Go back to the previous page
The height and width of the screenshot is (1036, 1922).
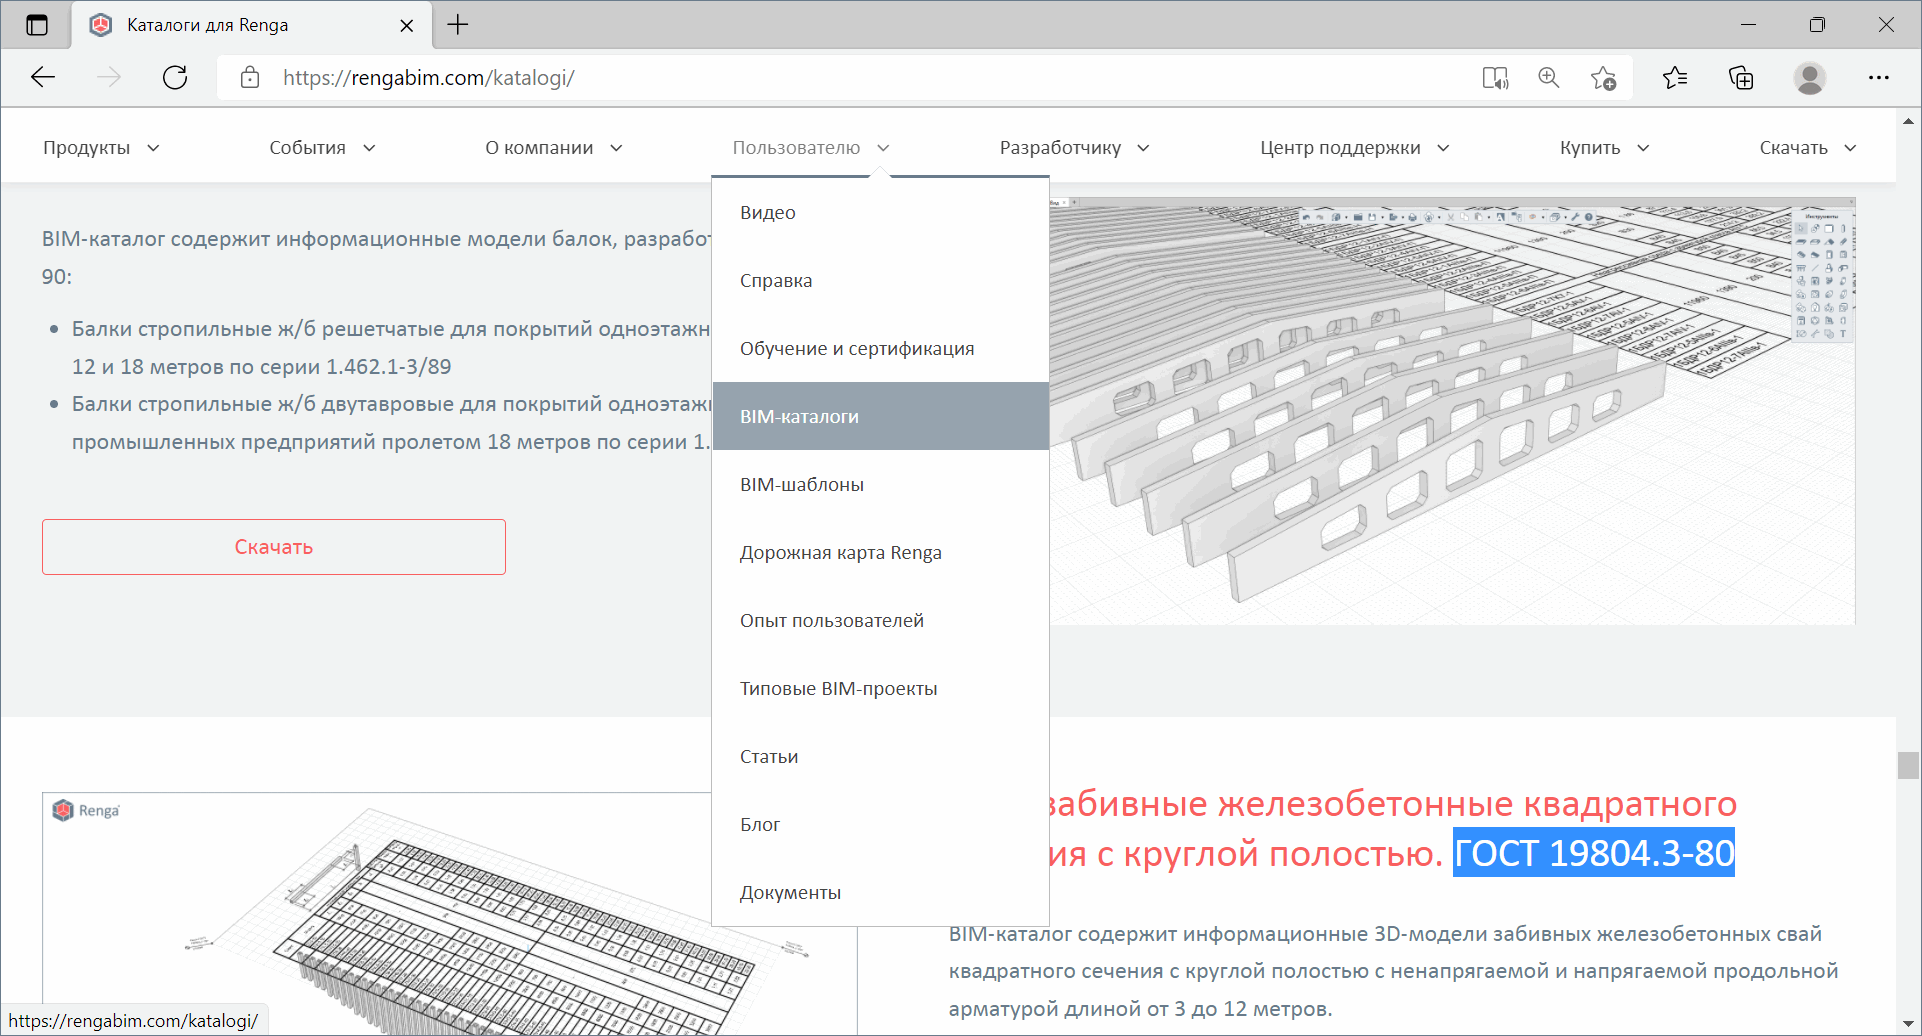pyautogui.click(x=43, y=78)
